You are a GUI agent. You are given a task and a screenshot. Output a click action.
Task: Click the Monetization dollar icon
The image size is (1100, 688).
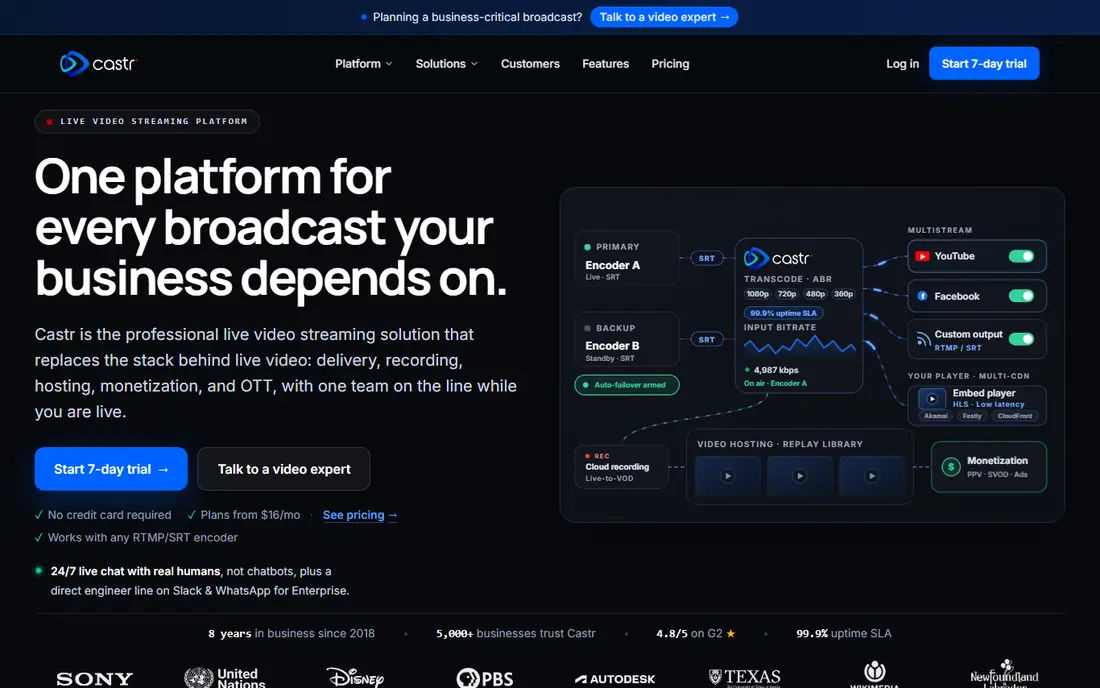coord(951,467)
